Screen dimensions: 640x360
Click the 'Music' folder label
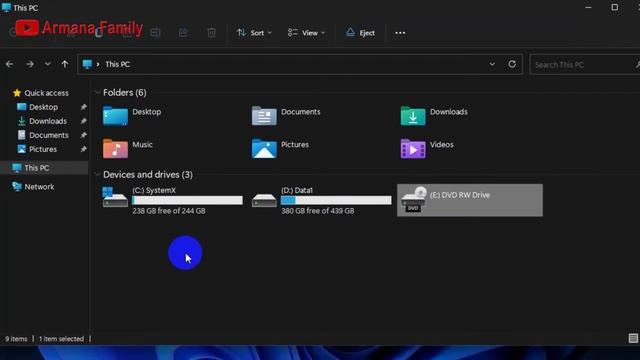tap(142, 144)
